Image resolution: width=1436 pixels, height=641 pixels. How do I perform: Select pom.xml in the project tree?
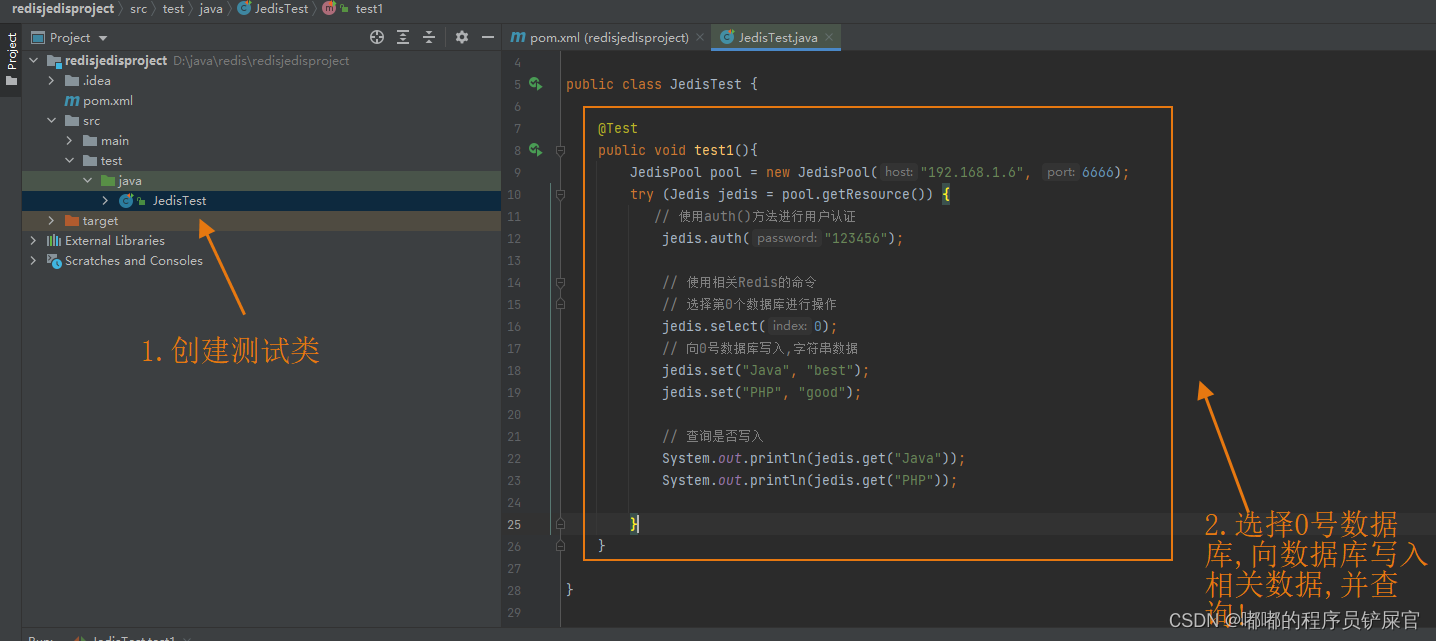coord(107,101)
